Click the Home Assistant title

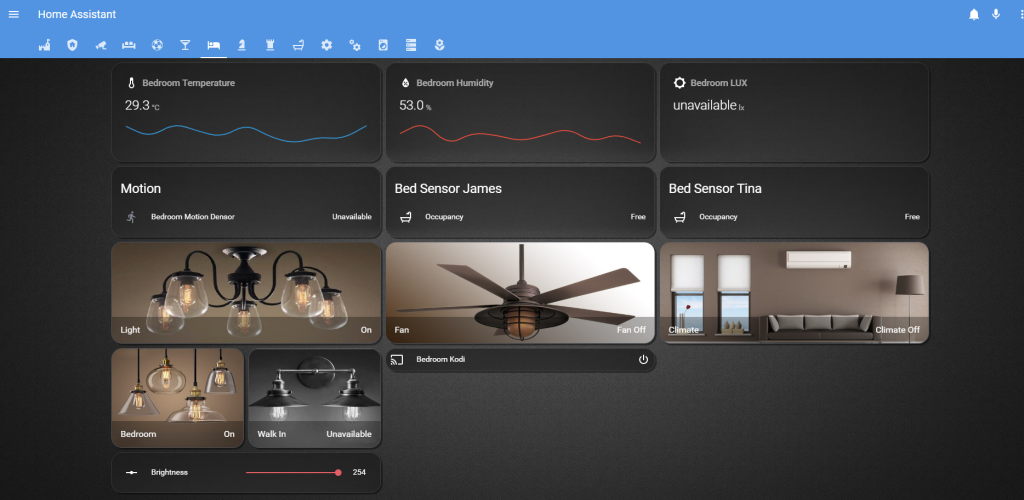(x=77, y=14)
